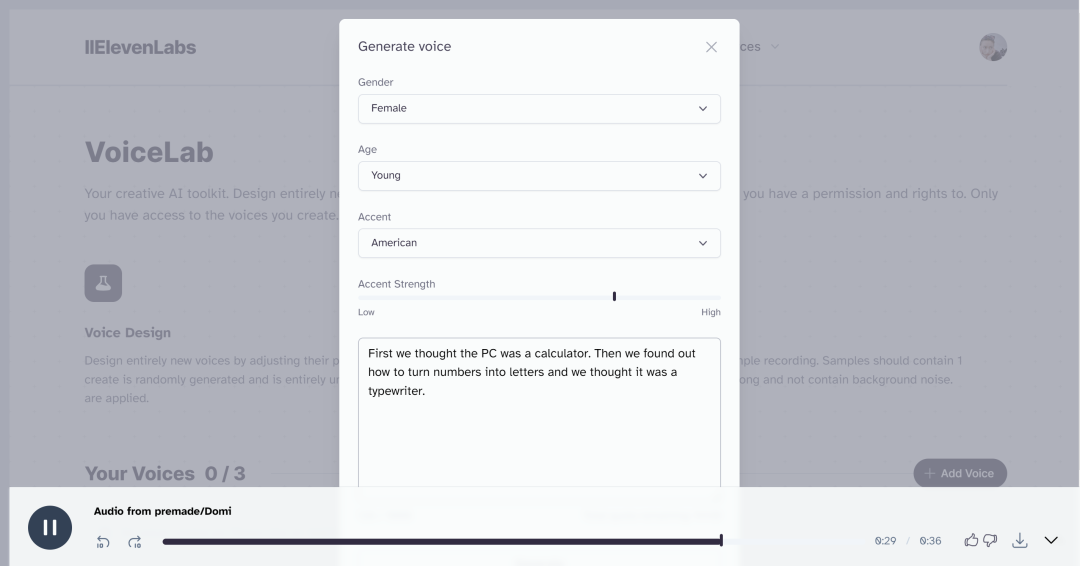Go to ElevenLabs home logo
The width and height of the screenshot is (1080, 566).
[x=140, y=47]
